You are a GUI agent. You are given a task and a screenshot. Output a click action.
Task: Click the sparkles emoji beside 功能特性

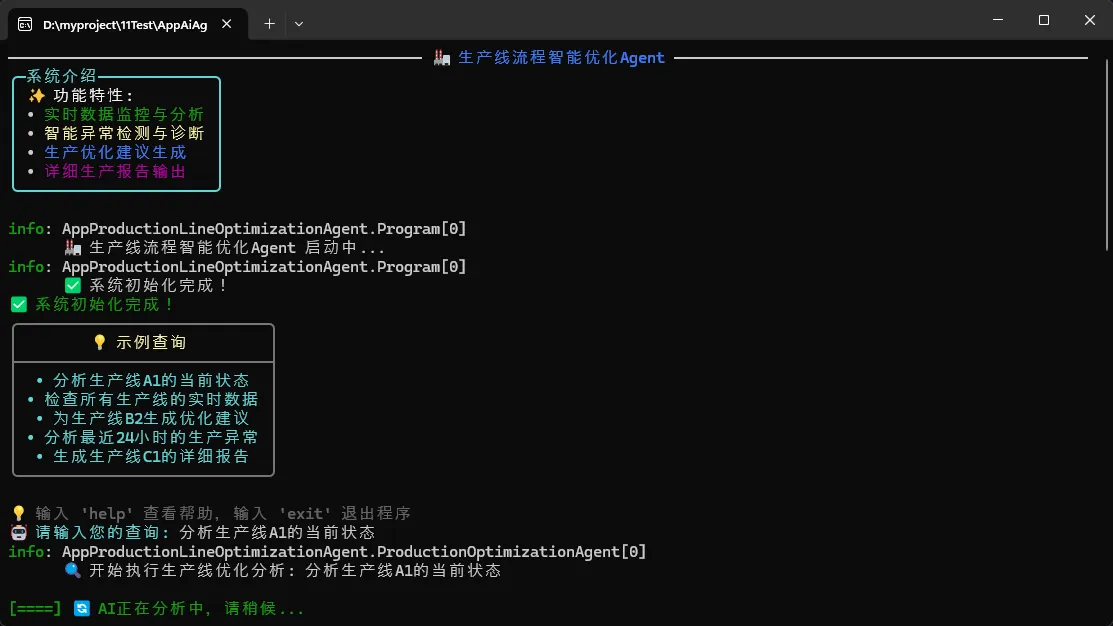[36, 95]
